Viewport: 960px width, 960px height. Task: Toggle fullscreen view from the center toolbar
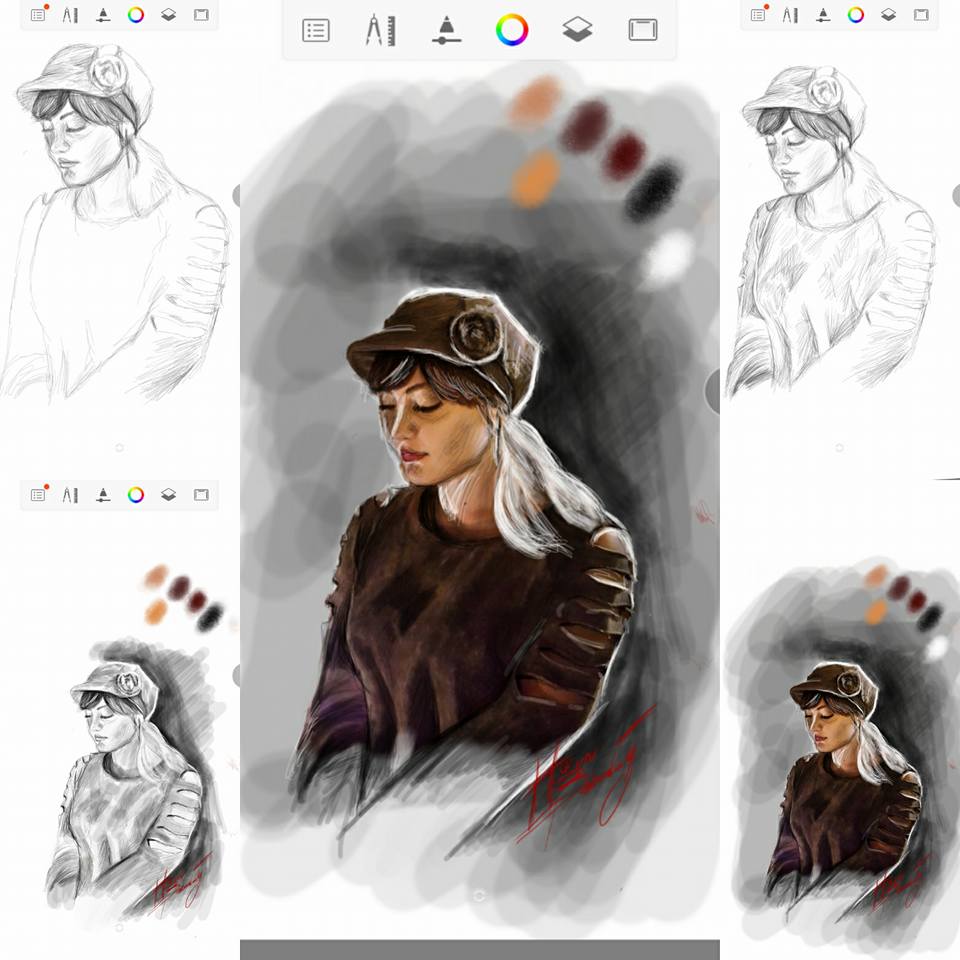pyautogui.click(x=642, y=31)
